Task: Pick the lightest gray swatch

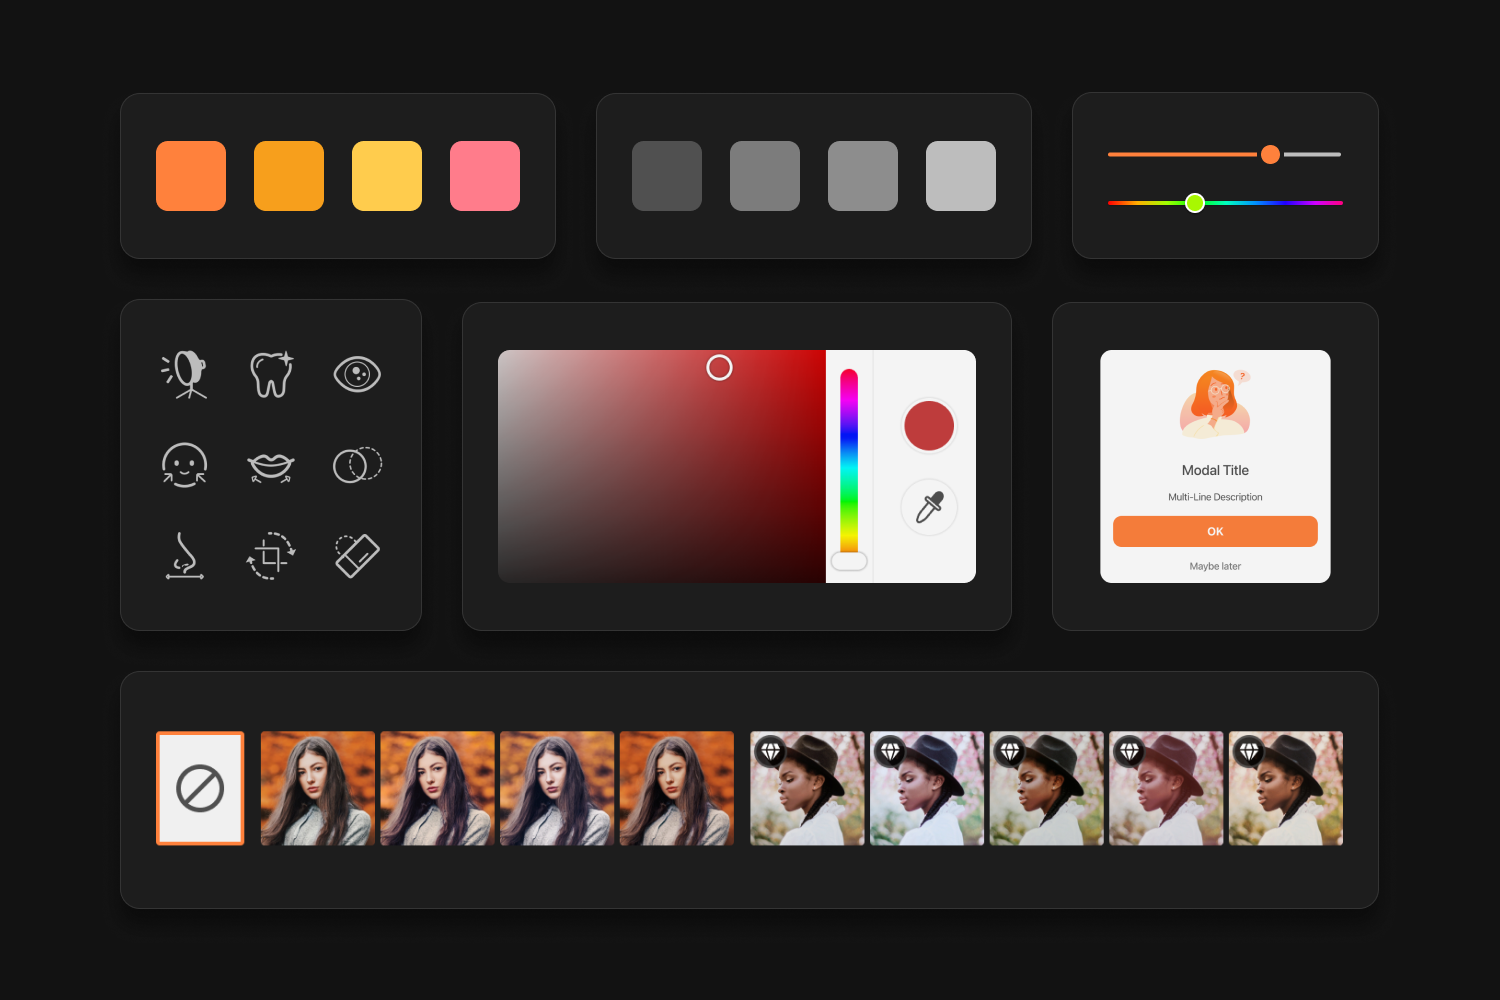Action: coord(961,176)
